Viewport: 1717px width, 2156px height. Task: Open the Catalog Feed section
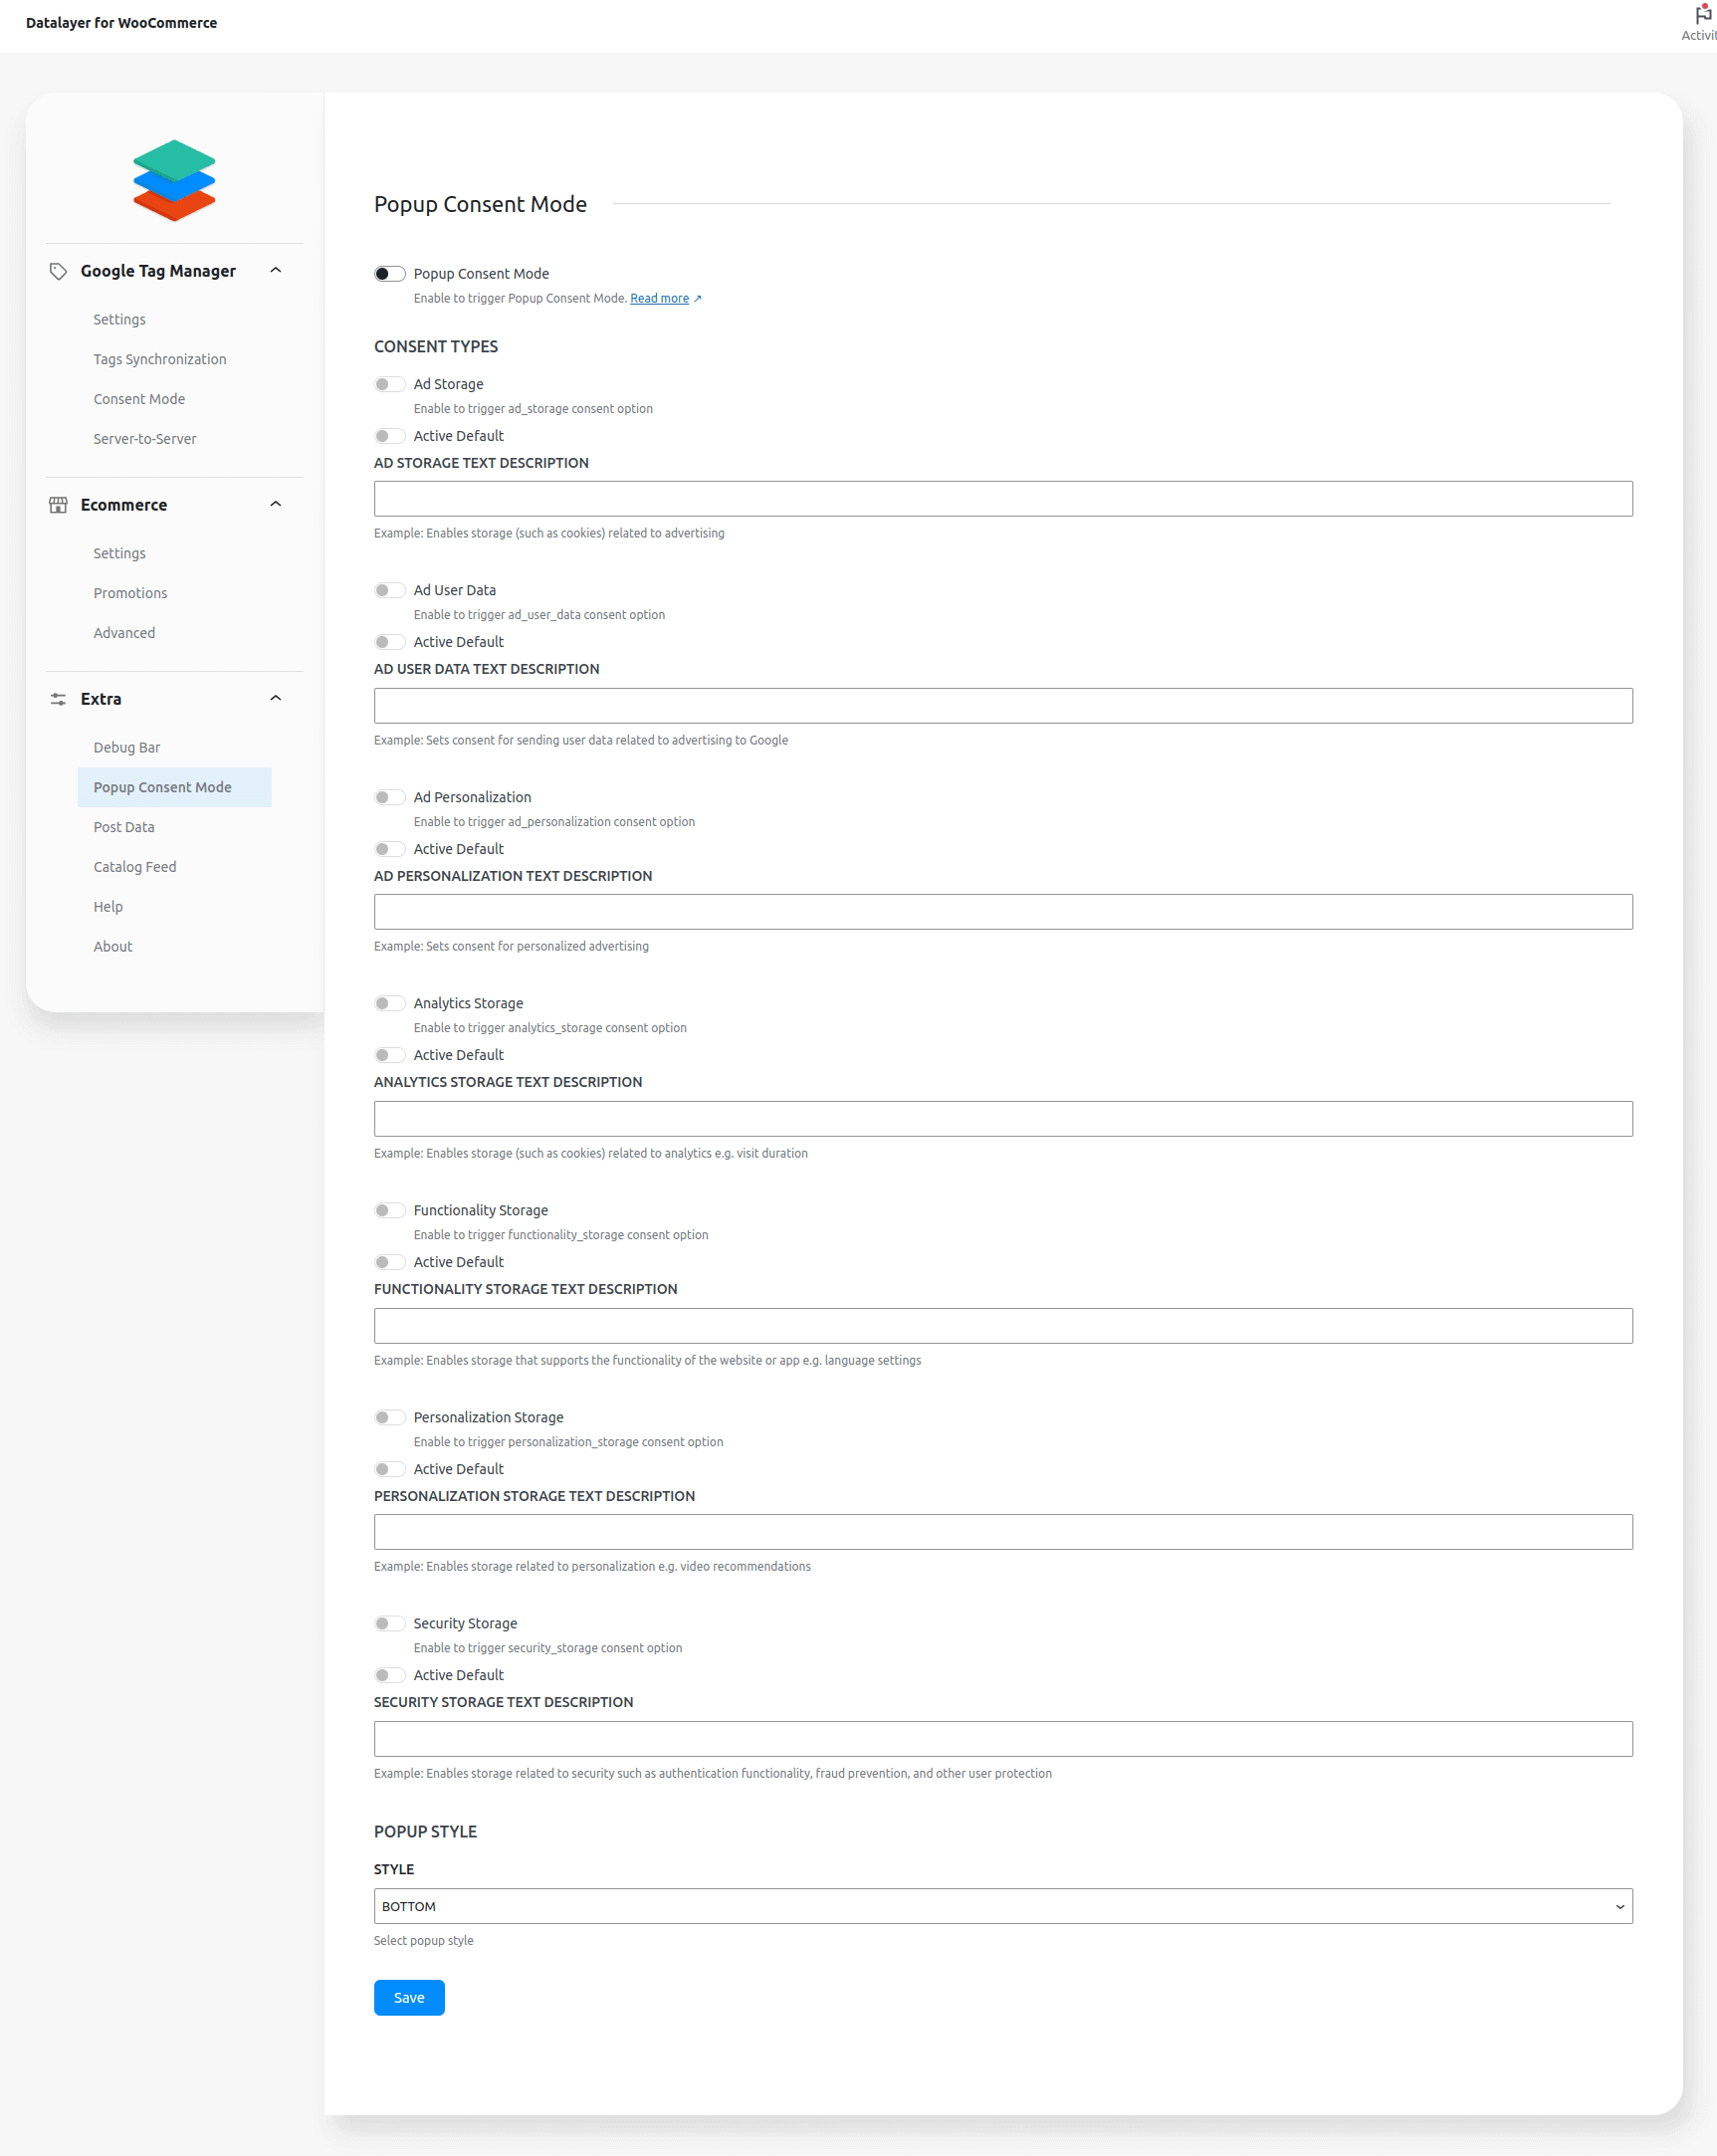pyautogui.click(x=134, y=866)
